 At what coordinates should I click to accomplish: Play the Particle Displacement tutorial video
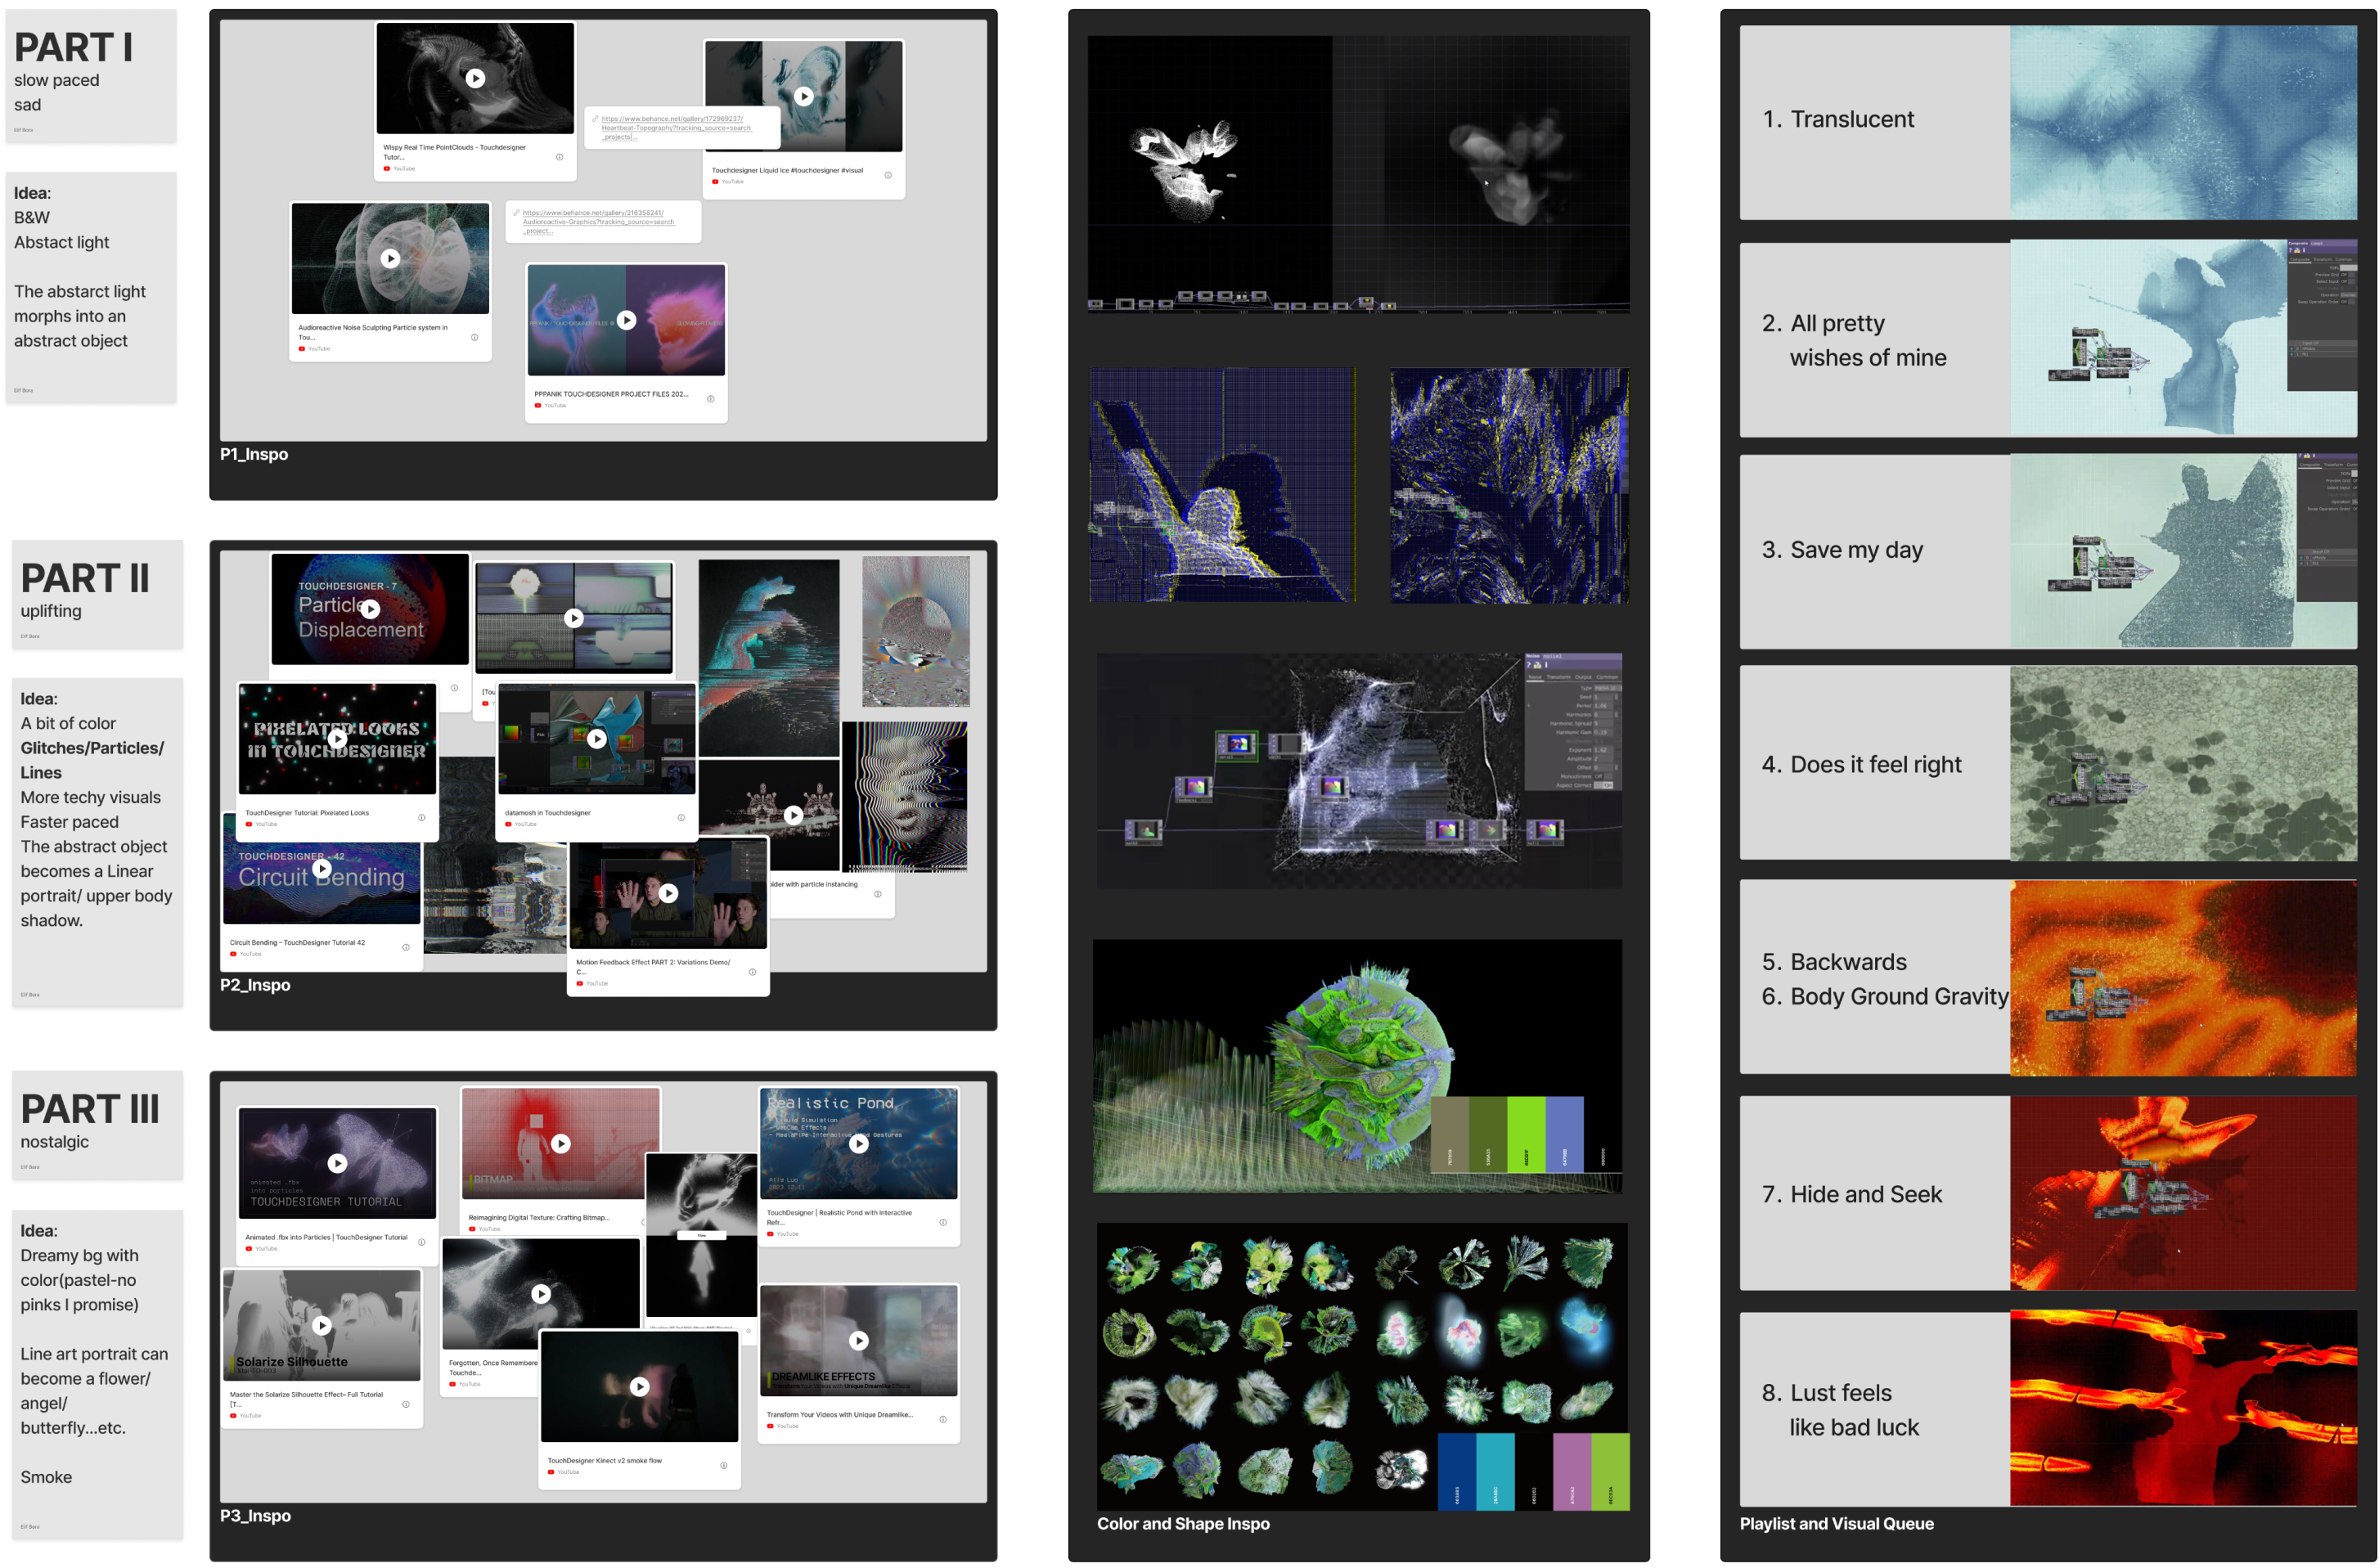click(370, 608)
